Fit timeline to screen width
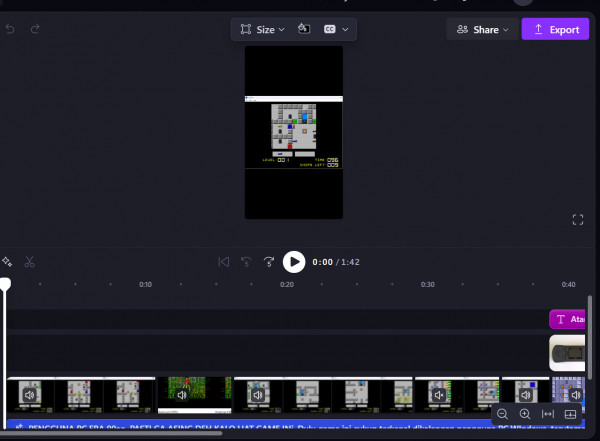 pyautogui.click(x=548, y=414)
